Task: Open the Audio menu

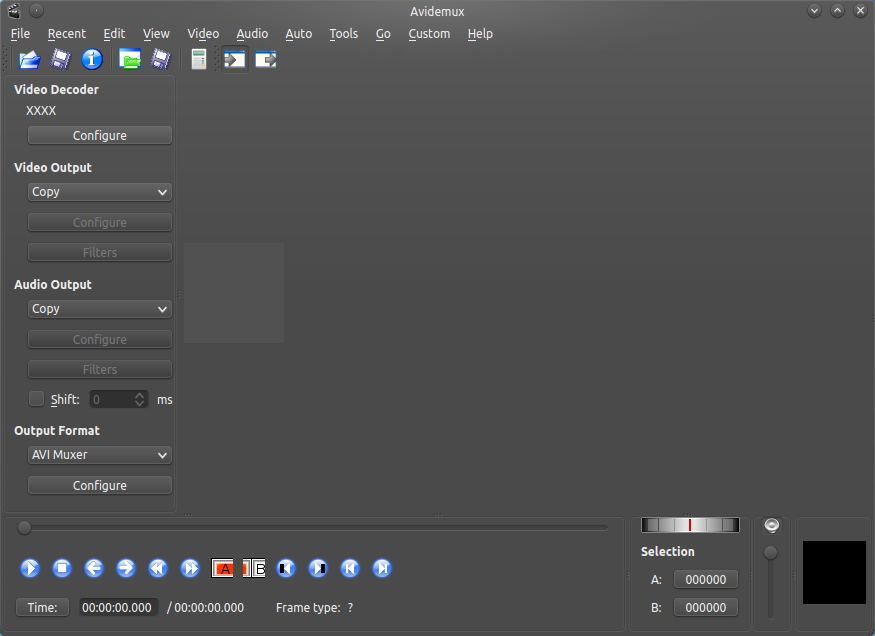Action: pos(252,34)
